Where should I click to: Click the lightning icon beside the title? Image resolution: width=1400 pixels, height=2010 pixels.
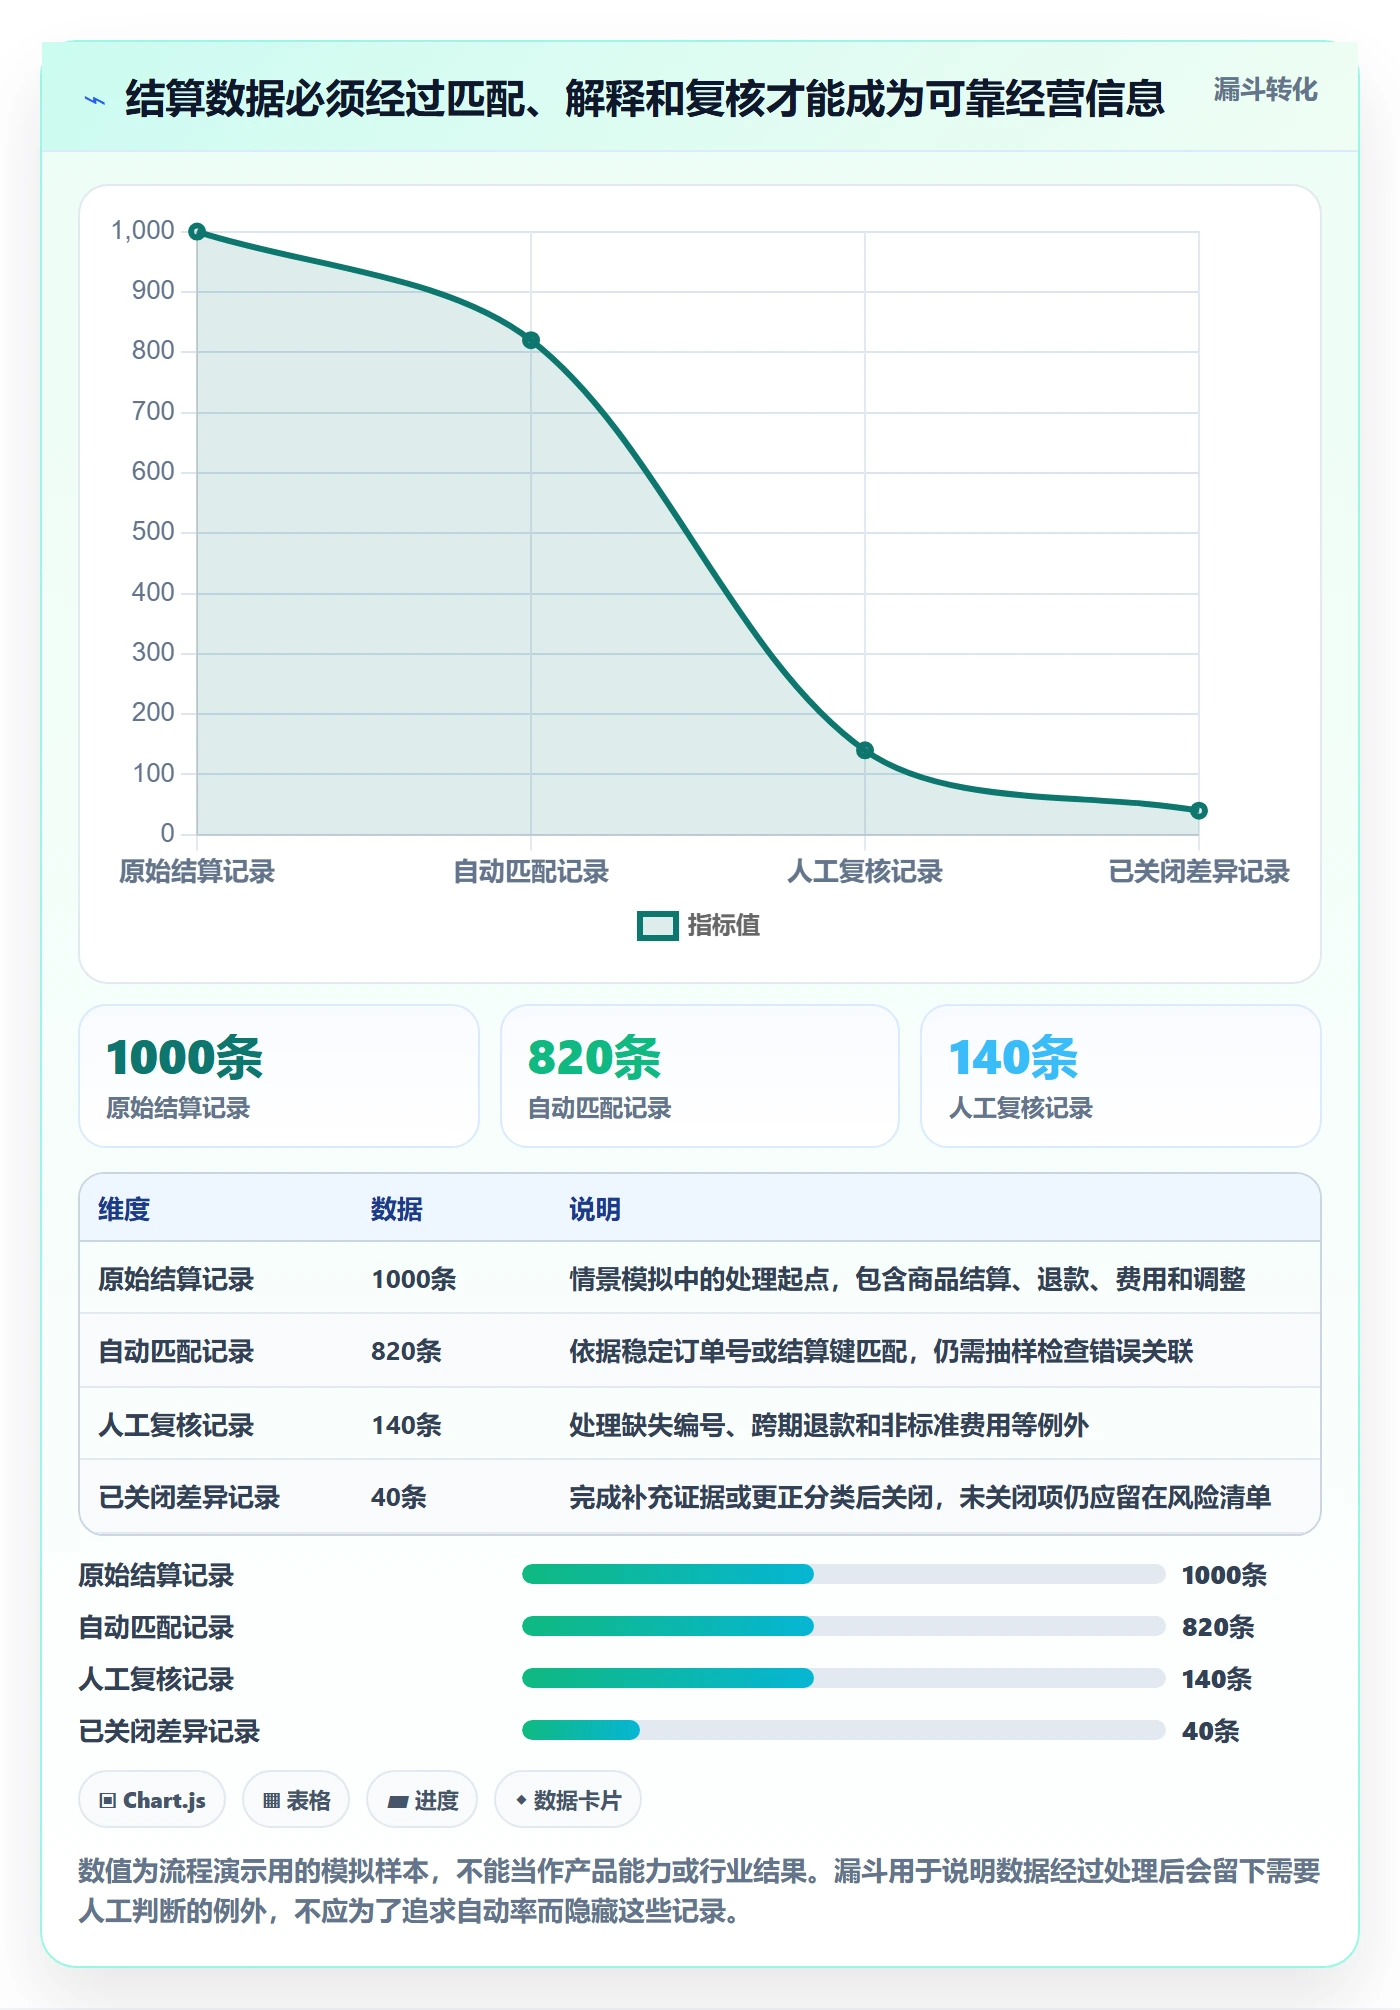point(95,100)
